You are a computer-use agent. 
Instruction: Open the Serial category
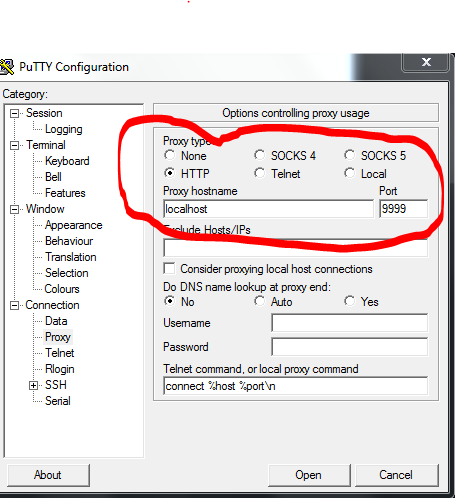coord(58,401)
